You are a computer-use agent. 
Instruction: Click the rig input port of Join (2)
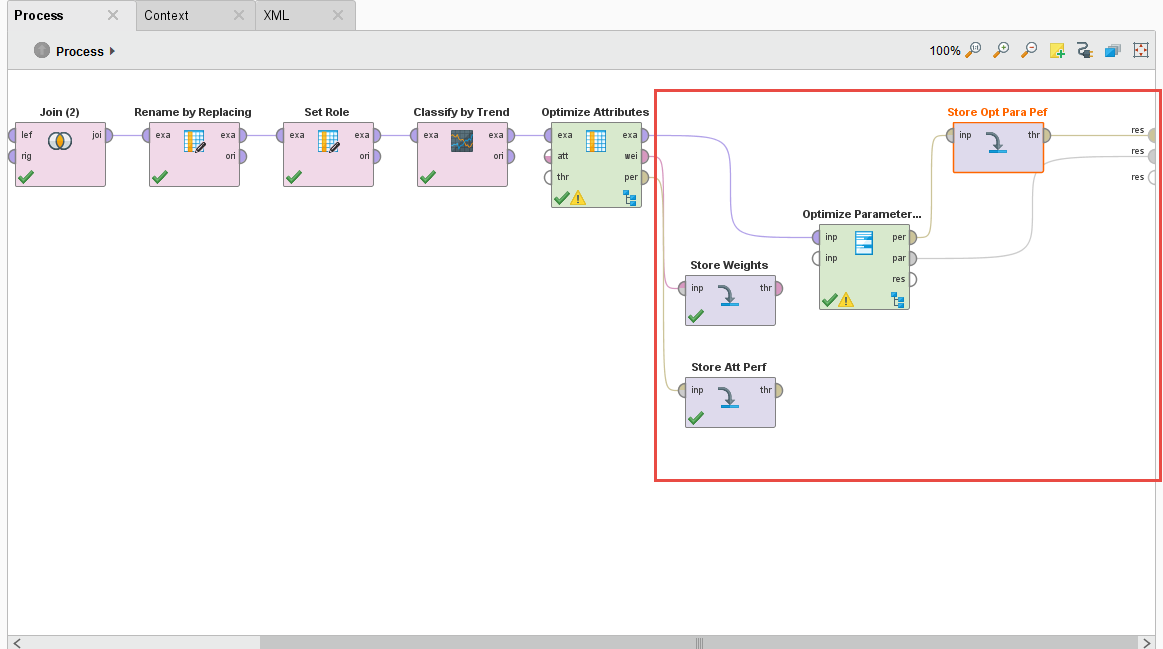(x=13, y=157)
